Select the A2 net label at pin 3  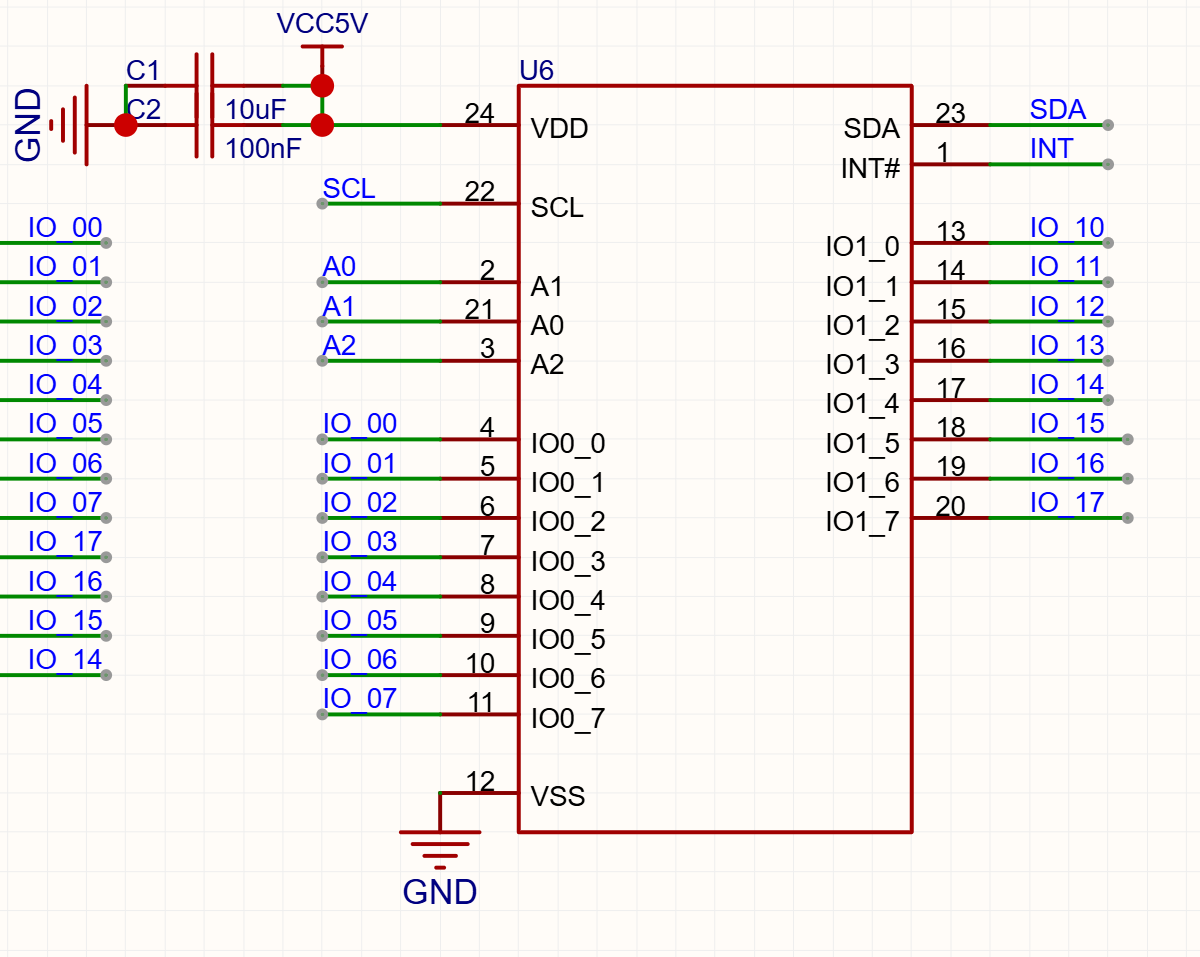(x=340, y=346)
